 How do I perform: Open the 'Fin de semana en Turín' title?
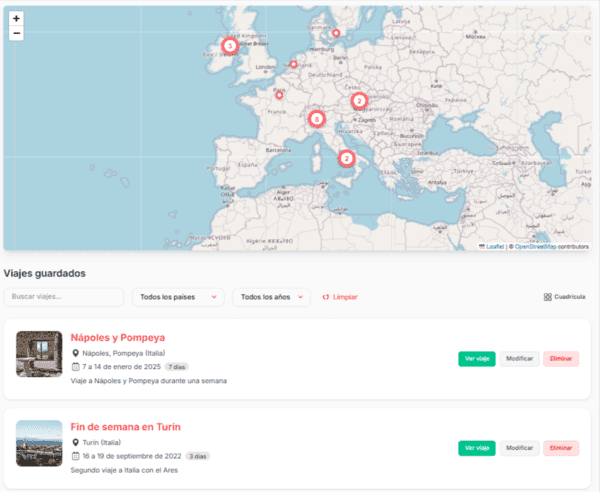click(x=125, y=427)
